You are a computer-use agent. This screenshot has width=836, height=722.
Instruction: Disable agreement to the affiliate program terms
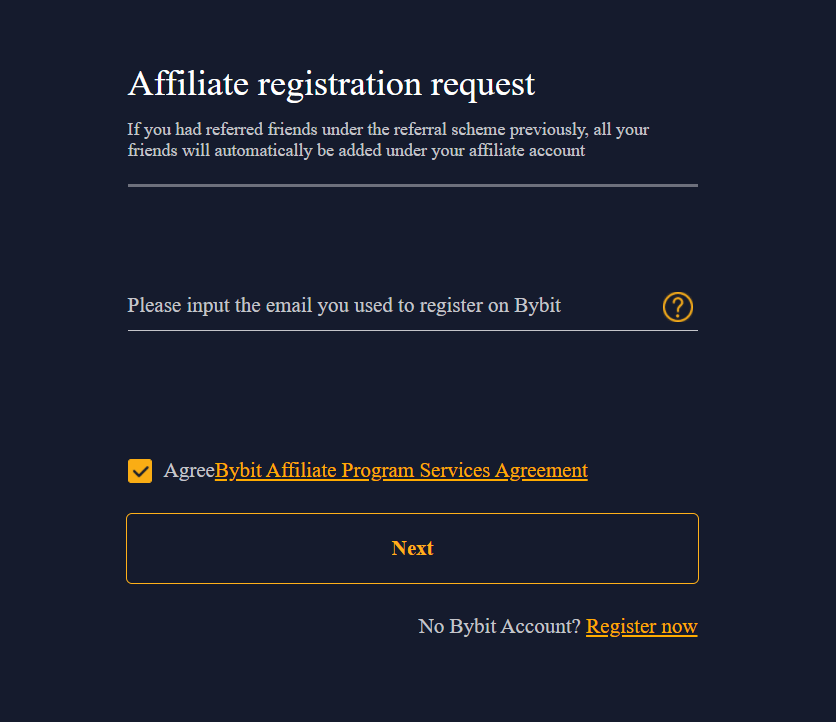pyautogui.click(x=140, y=471)
